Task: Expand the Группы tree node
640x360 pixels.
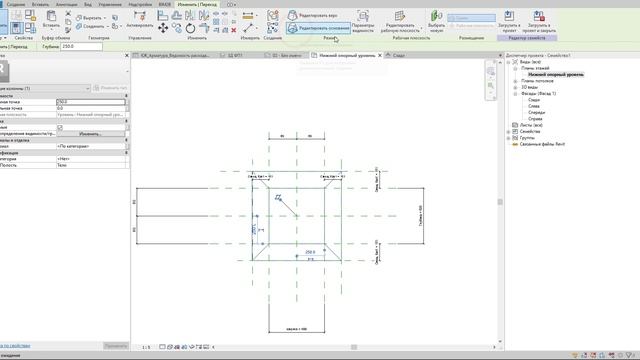Action: (x=509, y=138)
